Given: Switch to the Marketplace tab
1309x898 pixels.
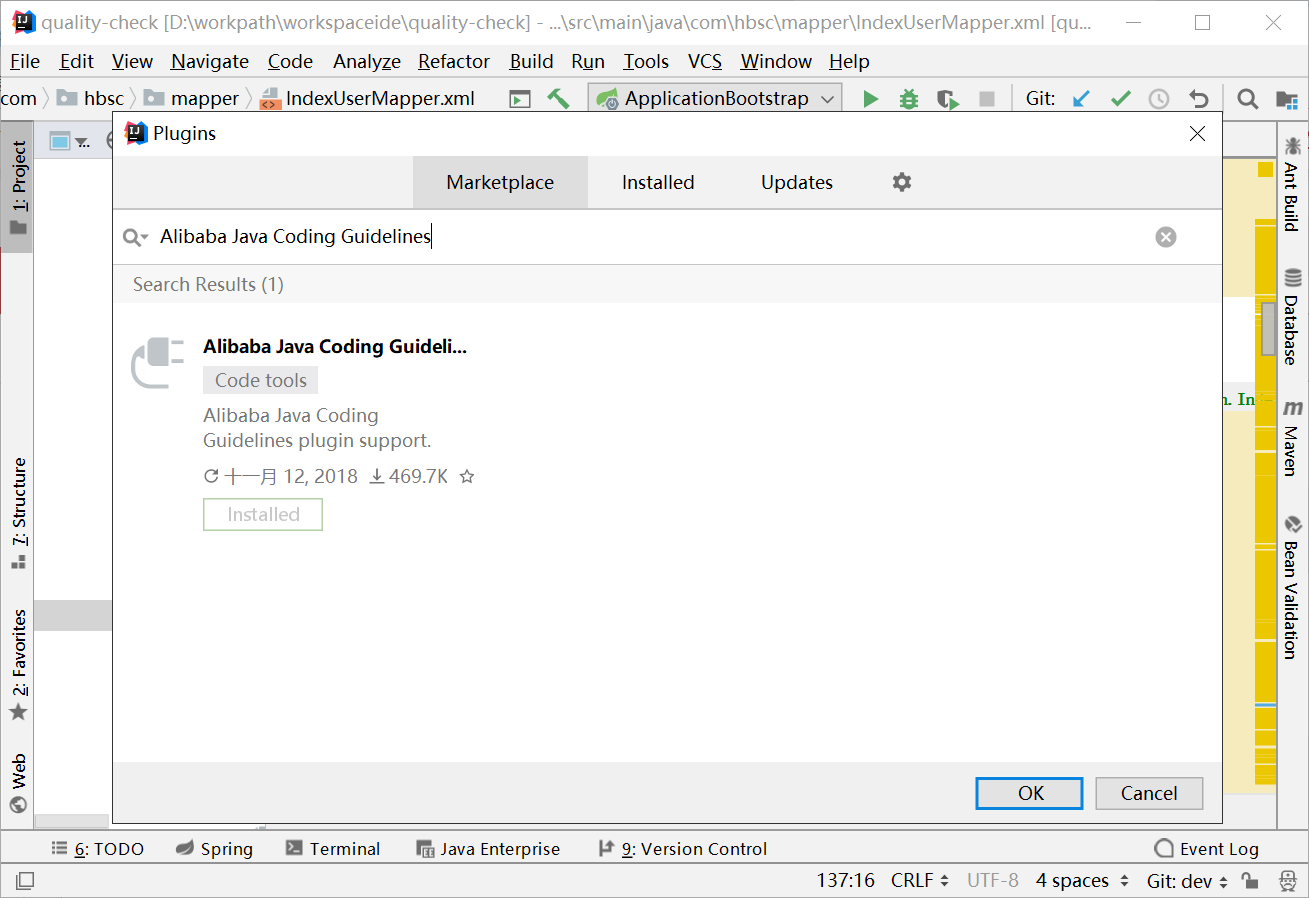Looking at the screenshot, I should click(x=500, y=183).
